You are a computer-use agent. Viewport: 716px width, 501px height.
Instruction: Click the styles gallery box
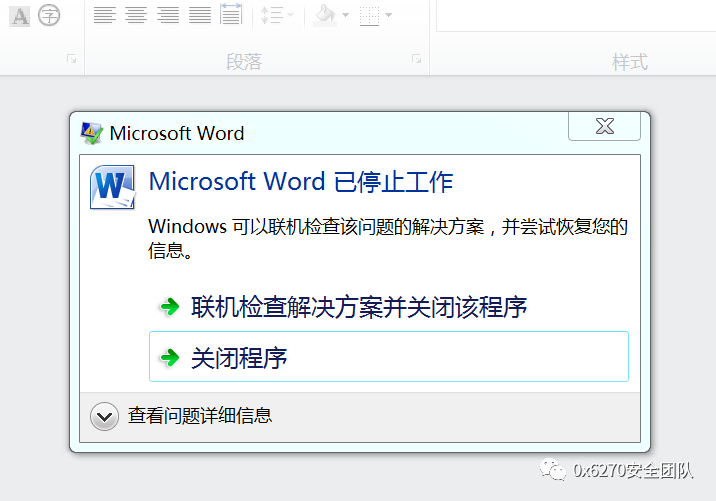pyautogui.click(x=576, y=16)
